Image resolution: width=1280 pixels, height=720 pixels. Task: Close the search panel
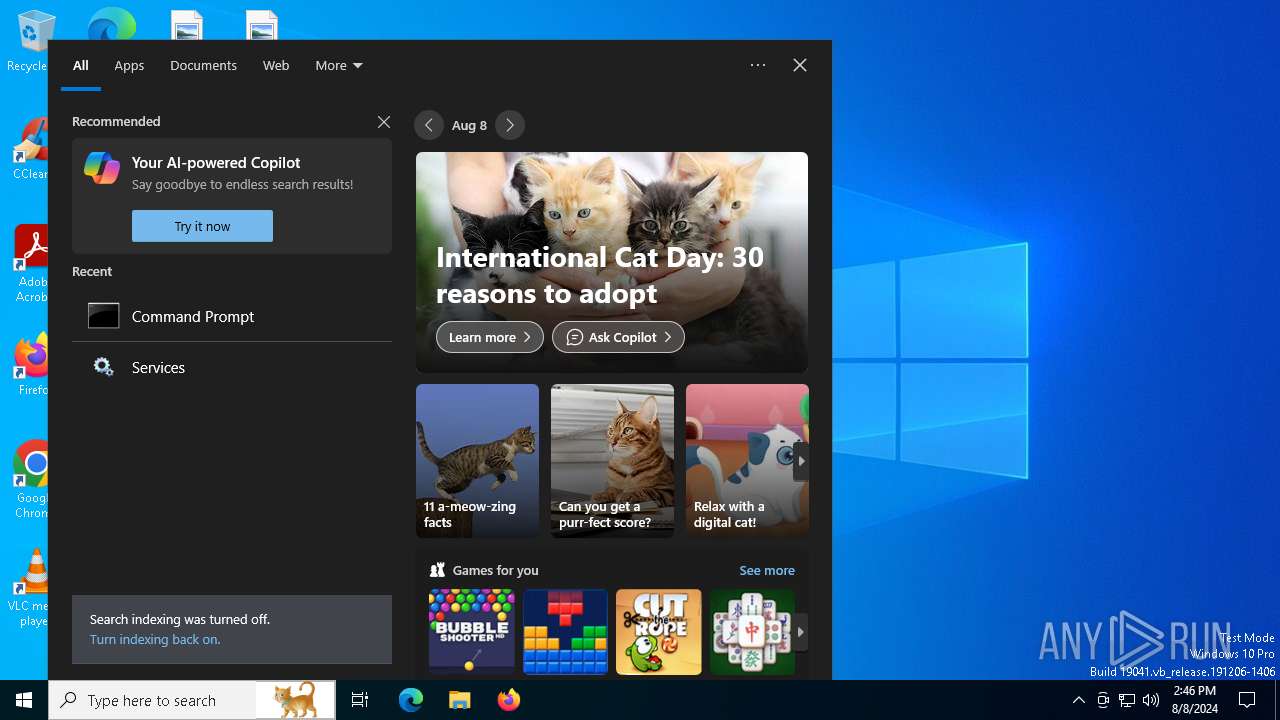pyautogui.click(x=800, y=65)
